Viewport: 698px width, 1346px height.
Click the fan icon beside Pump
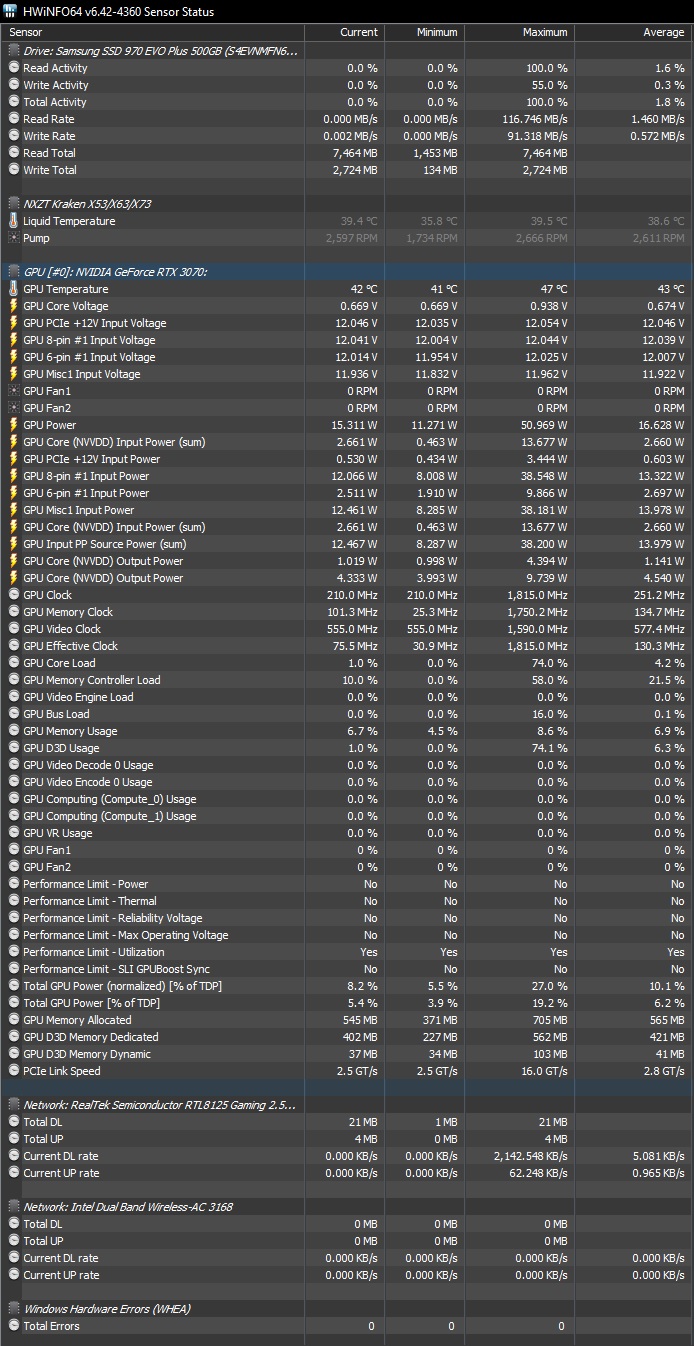click(13, 238)
